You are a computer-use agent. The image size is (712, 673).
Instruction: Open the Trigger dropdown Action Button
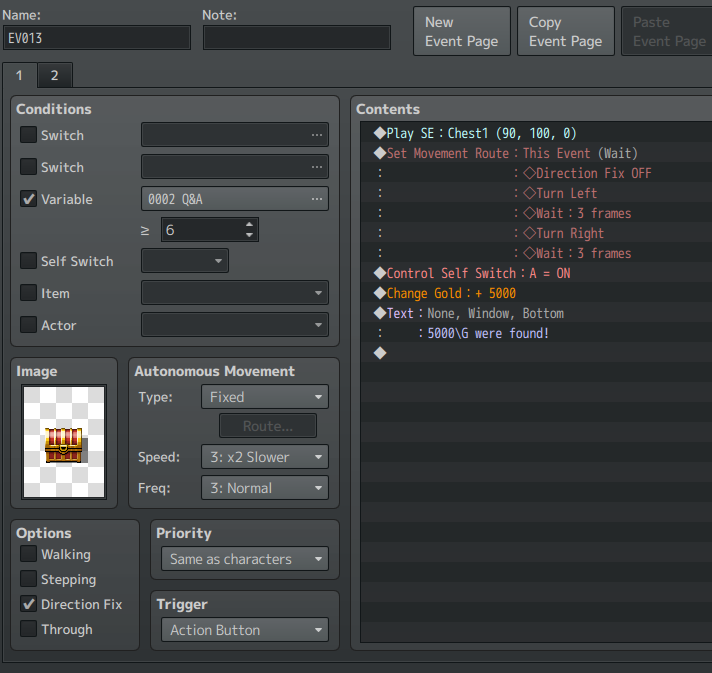click(245, 630)
